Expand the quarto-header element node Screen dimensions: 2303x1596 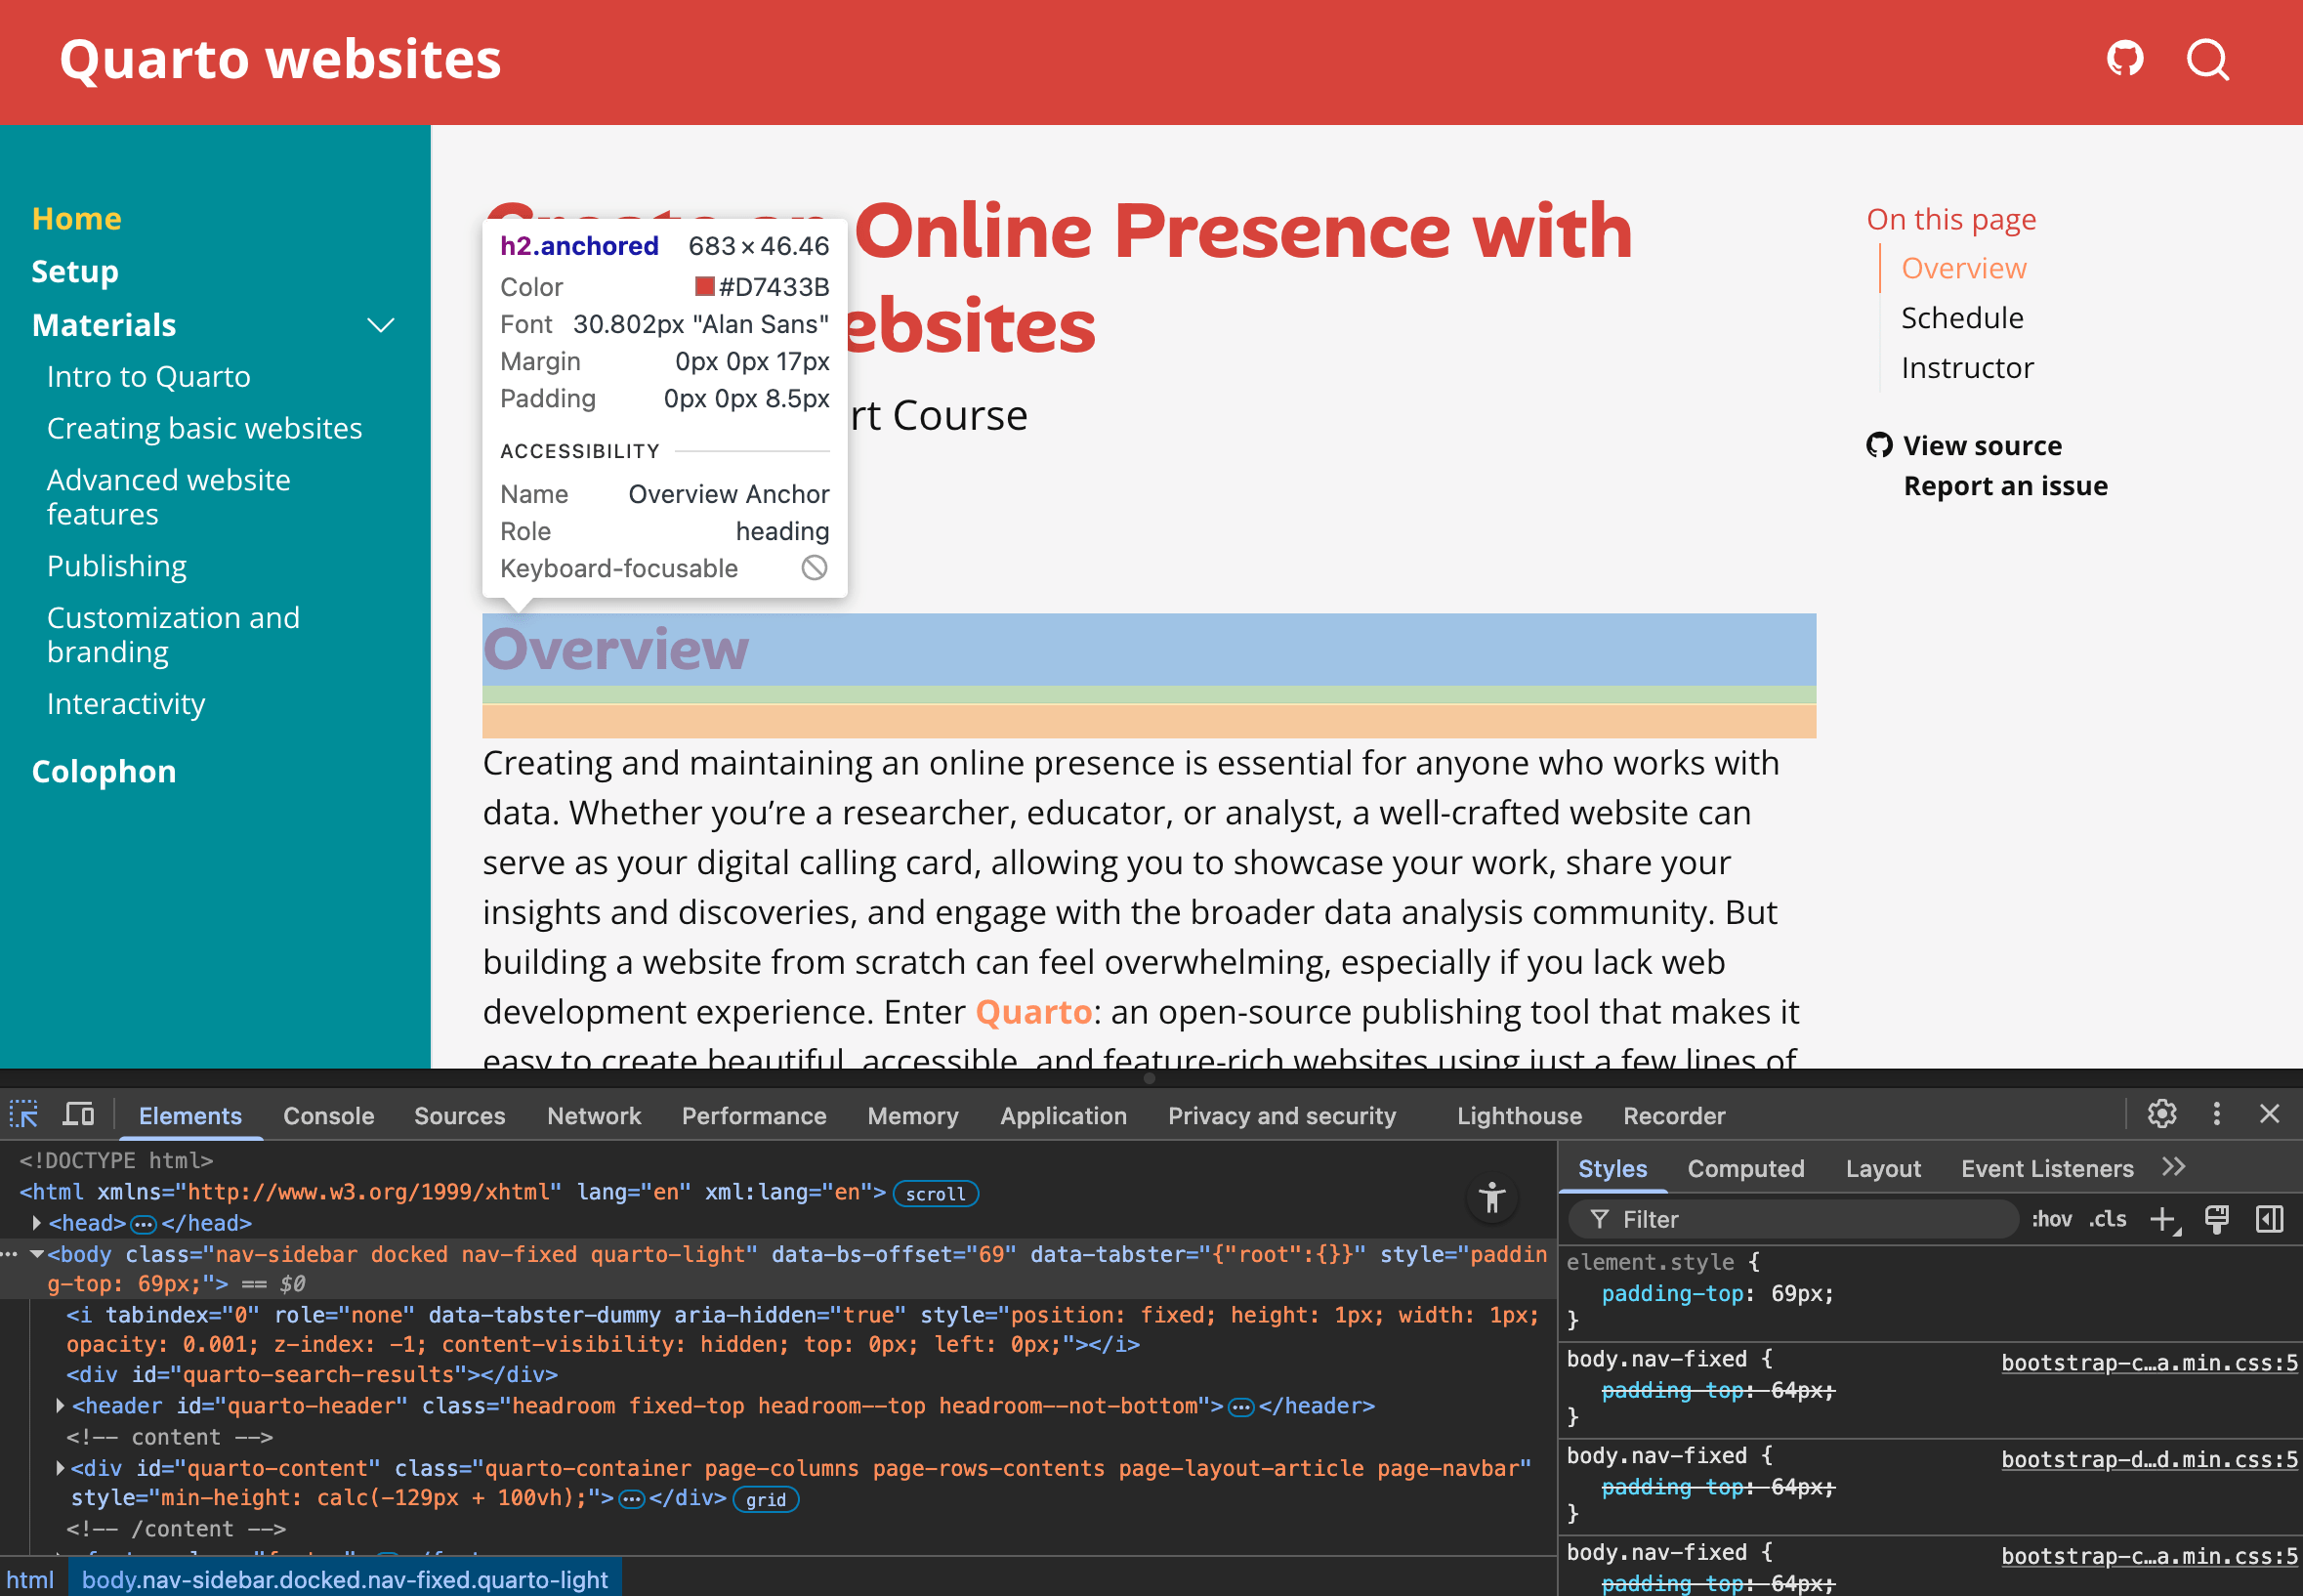click(60, 1406)
